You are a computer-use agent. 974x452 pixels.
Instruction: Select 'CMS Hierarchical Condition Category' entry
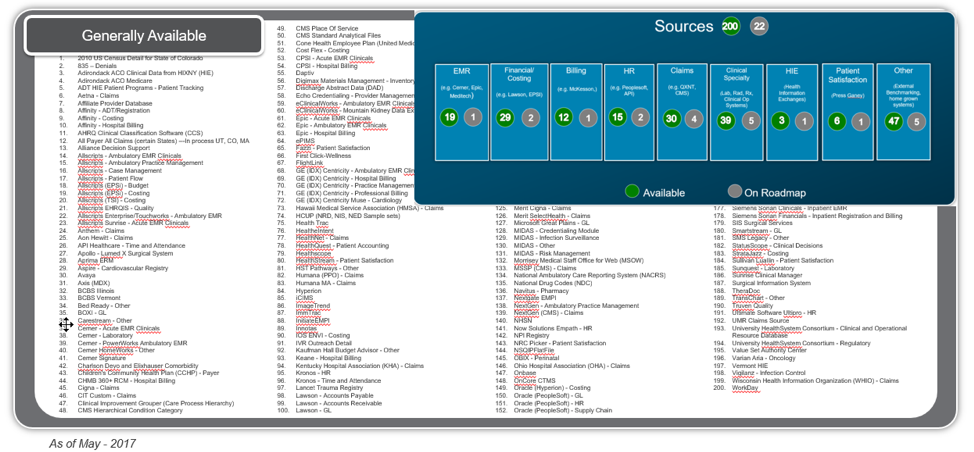pyautogui.click(x=130, y=410)
